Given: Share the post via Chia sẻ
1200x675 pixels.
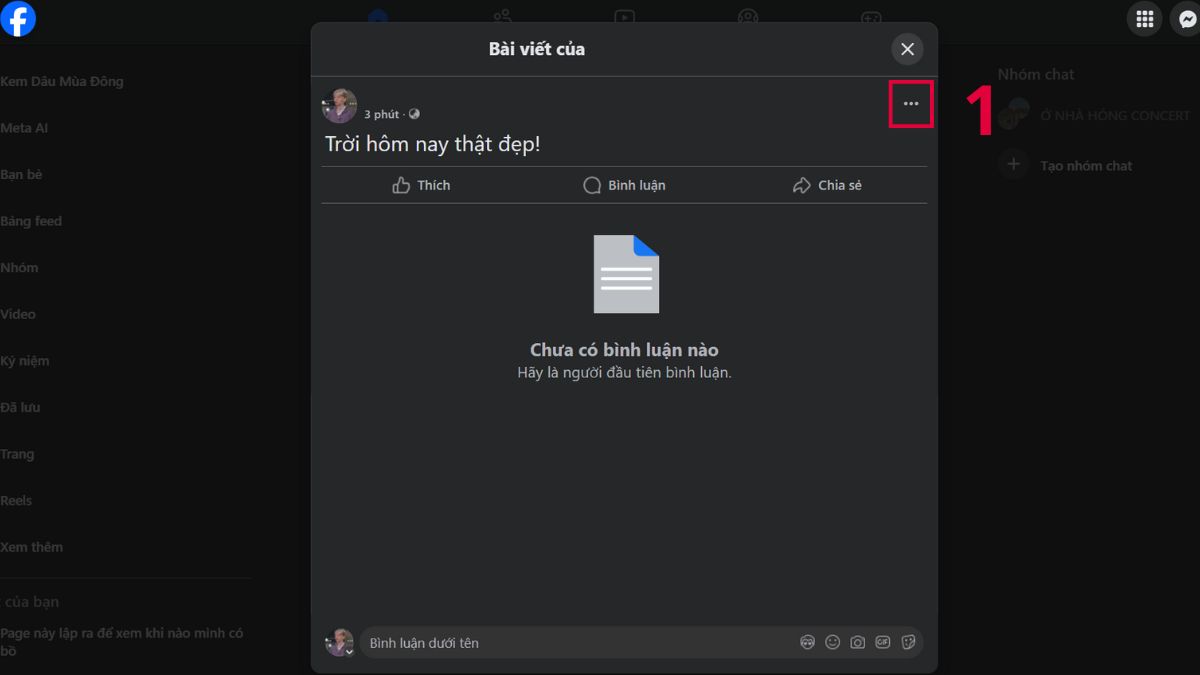Looking at the screenshot, I should pos(826,185).
